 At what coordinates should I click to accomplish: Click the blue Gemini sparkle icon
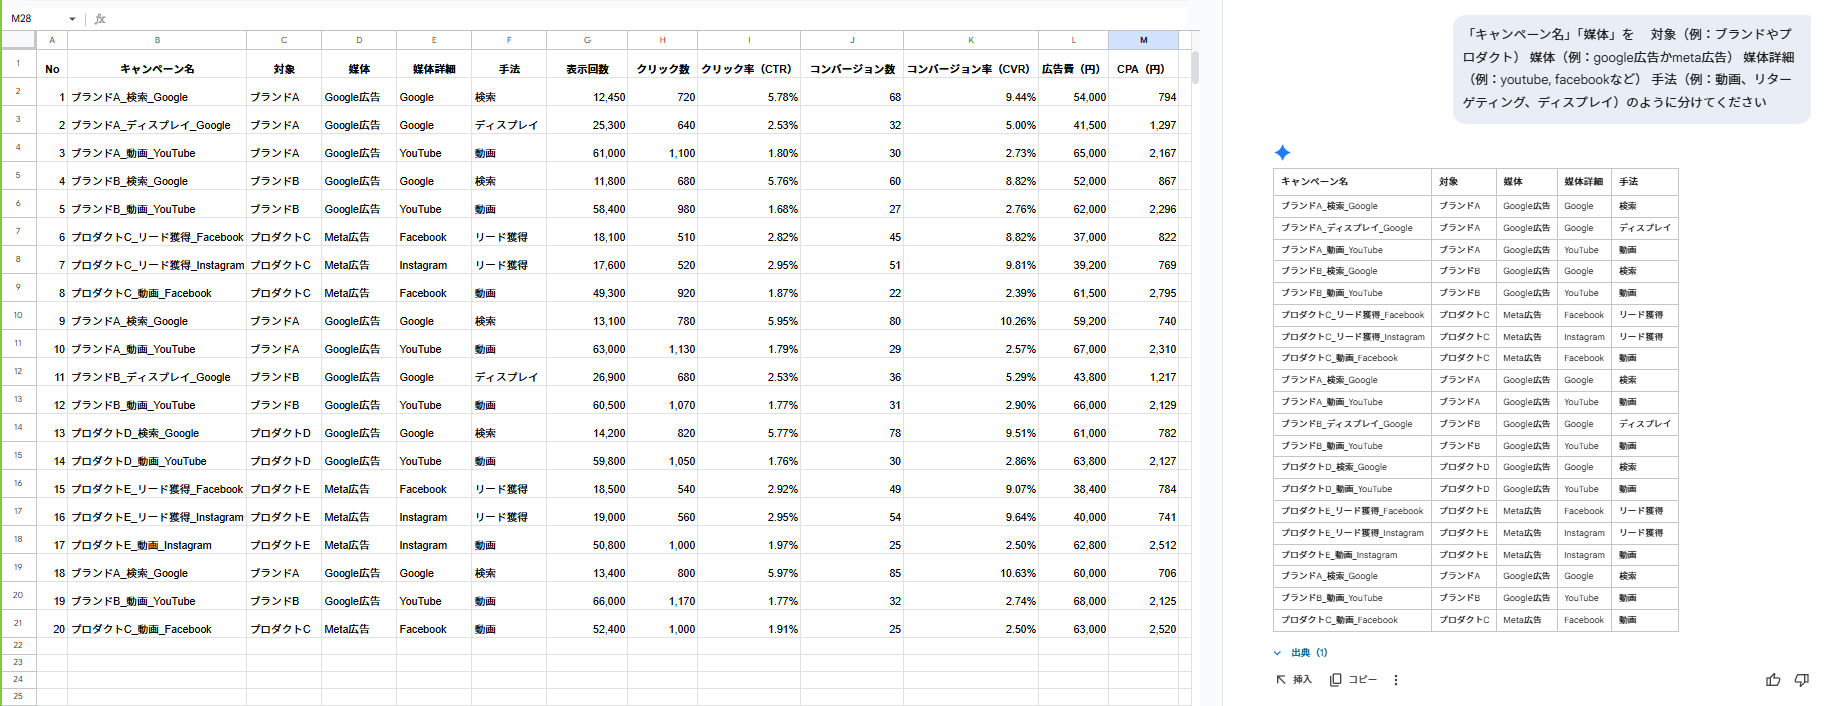1282,153
